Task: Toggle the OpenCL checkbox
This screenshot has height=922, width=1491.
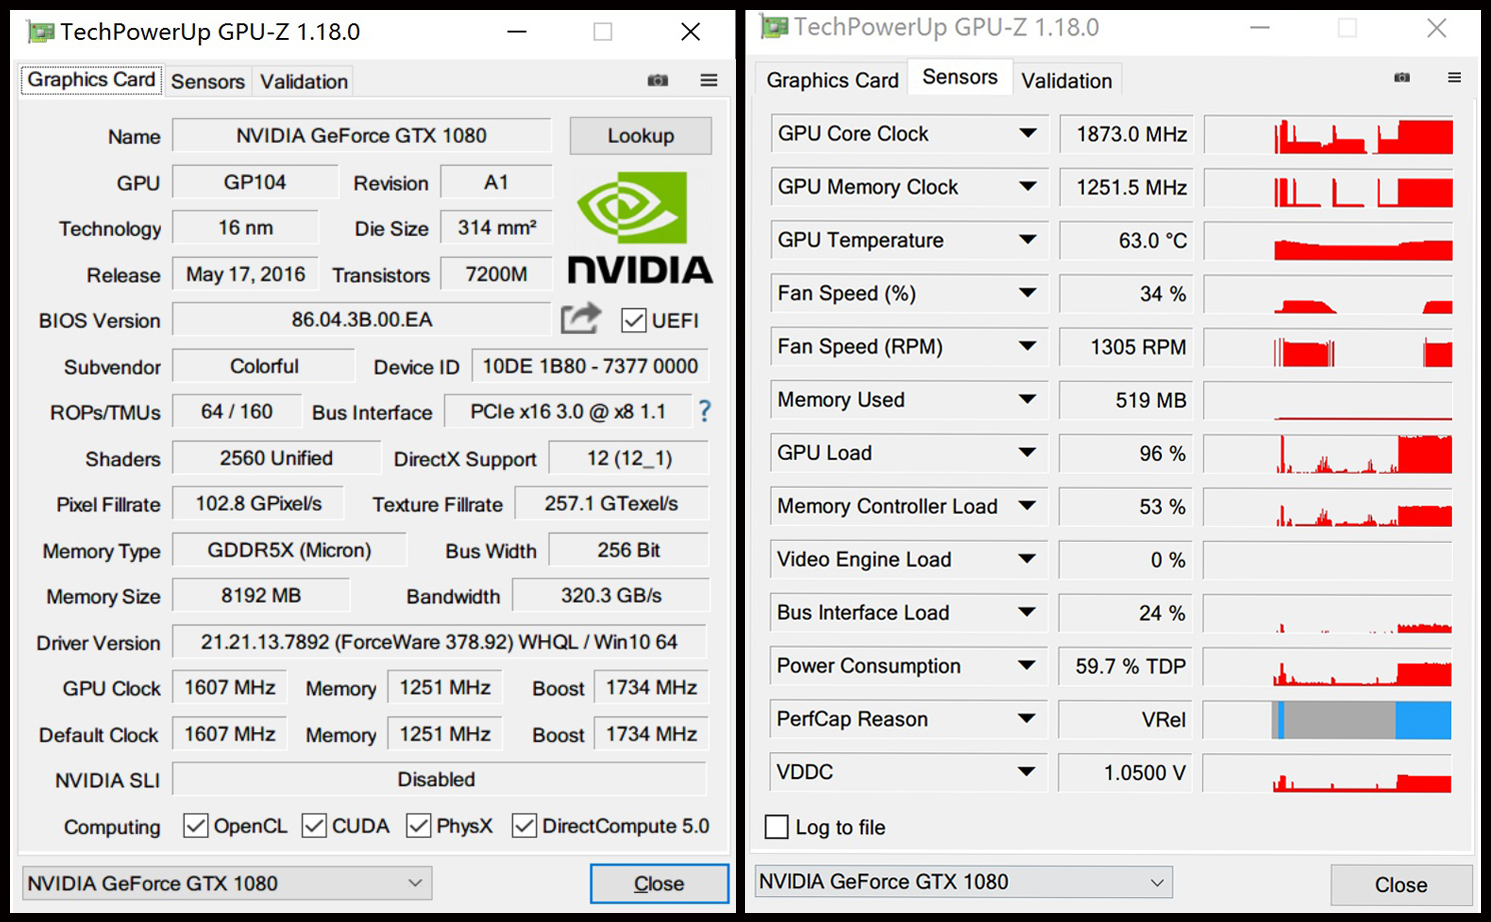Action: (x=196, y=826)
